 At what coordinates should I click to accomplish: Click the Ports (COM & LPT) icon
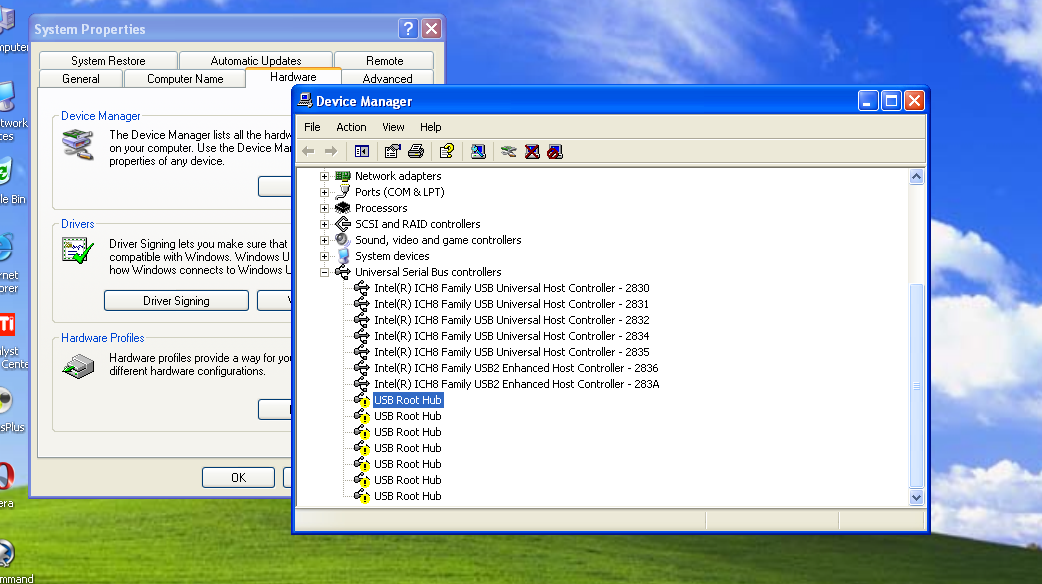tap(343, 192)
